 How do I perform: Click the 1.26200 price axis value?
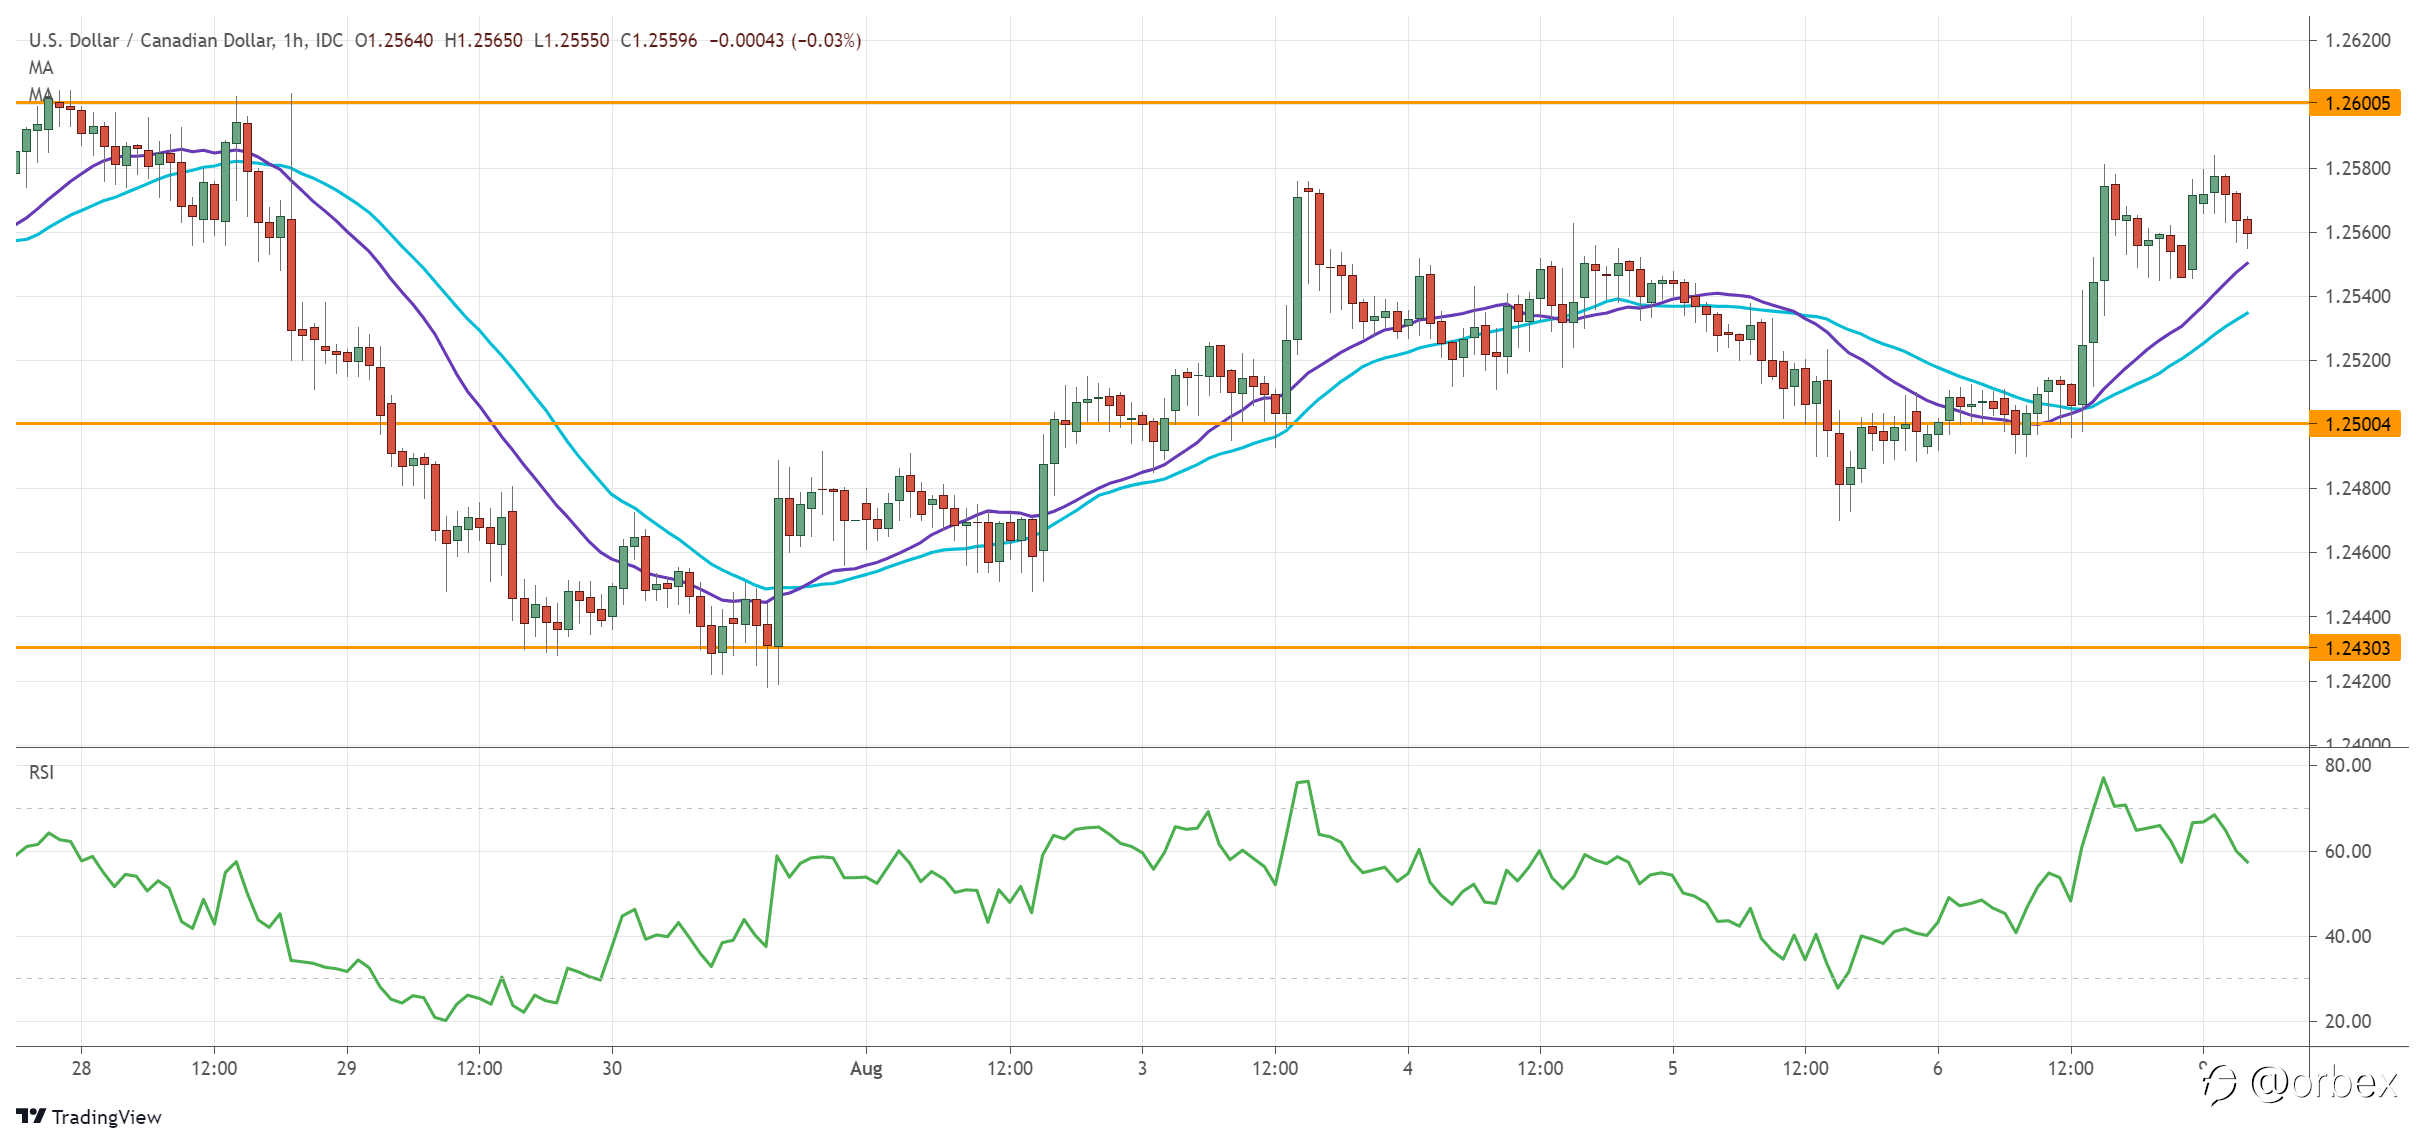click(2358, 41)
